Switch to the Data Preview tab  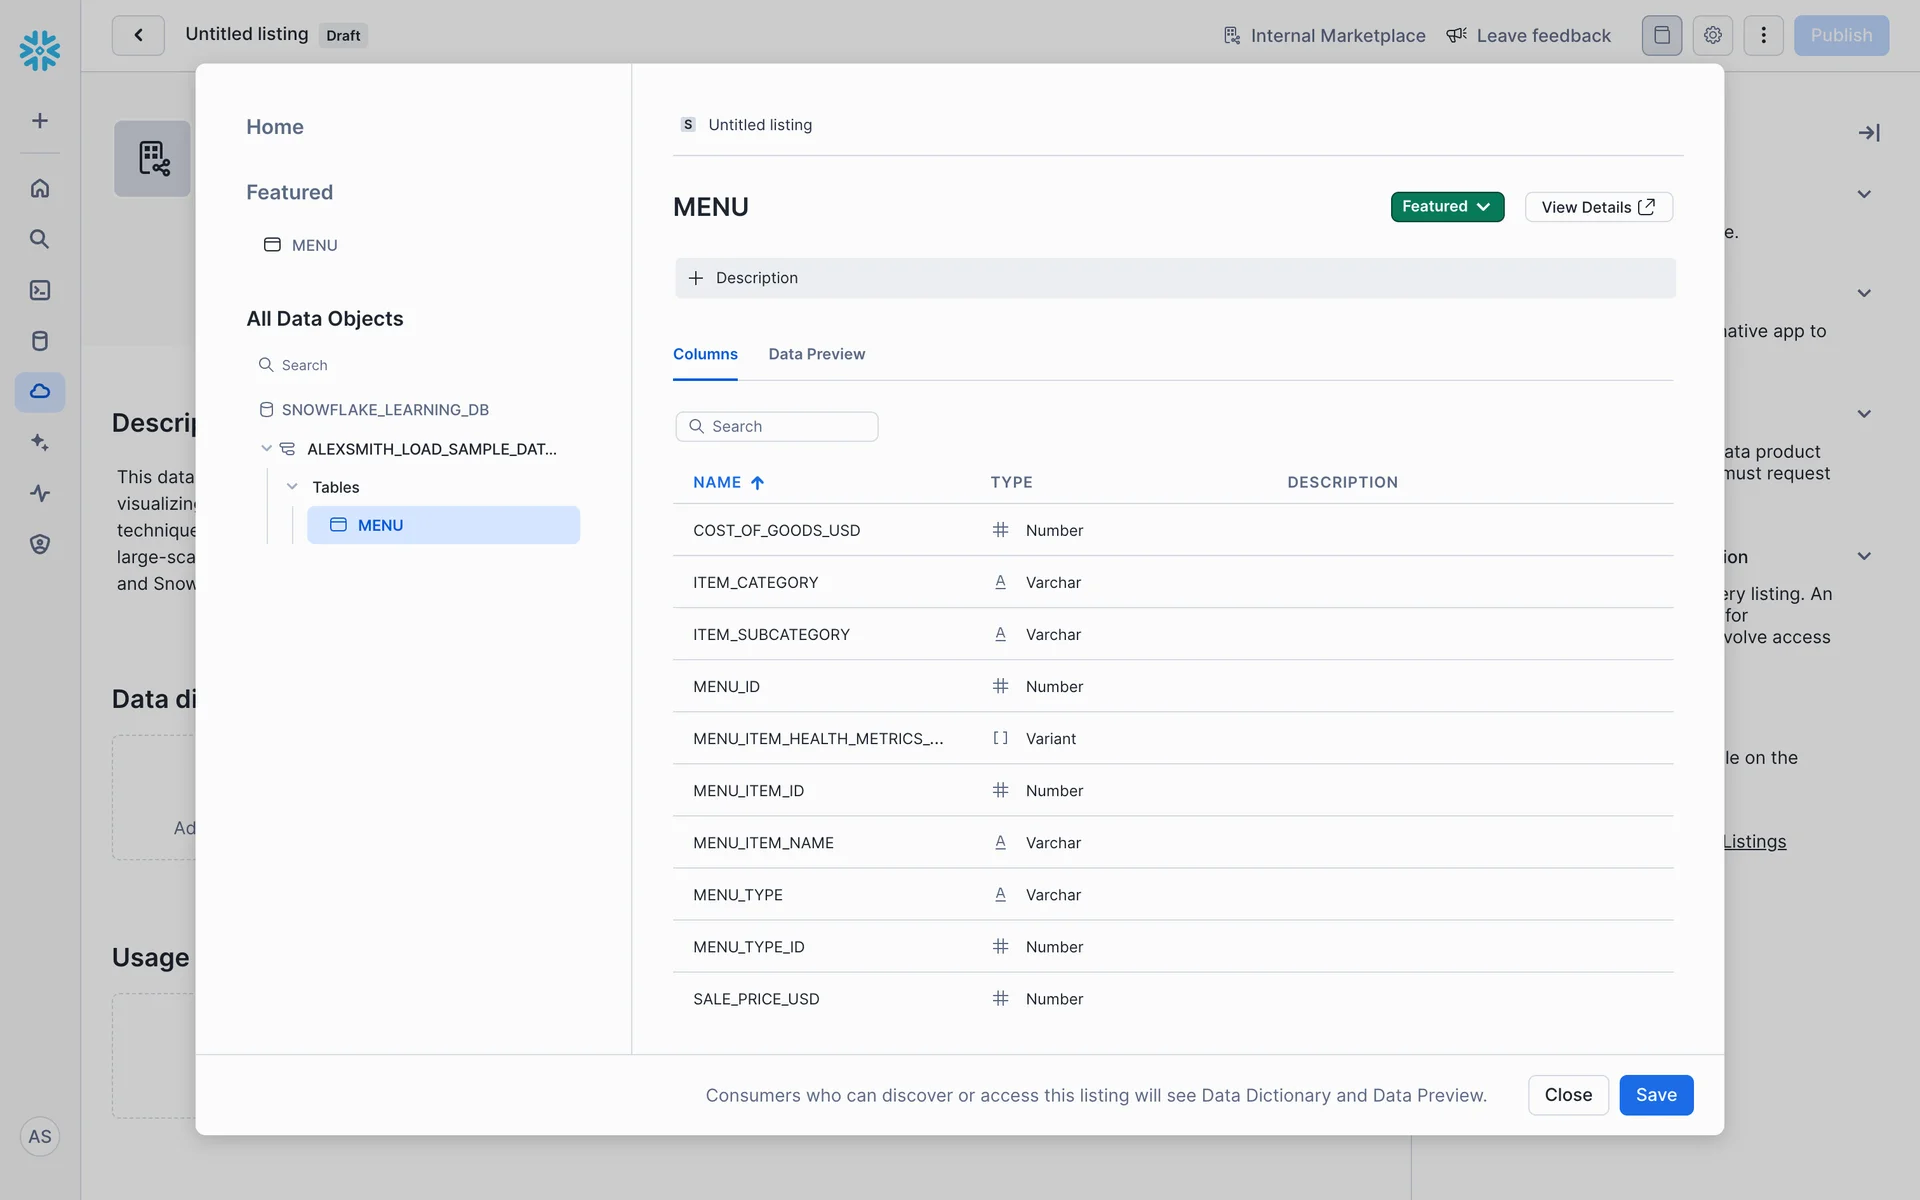[x=816, y=354]
